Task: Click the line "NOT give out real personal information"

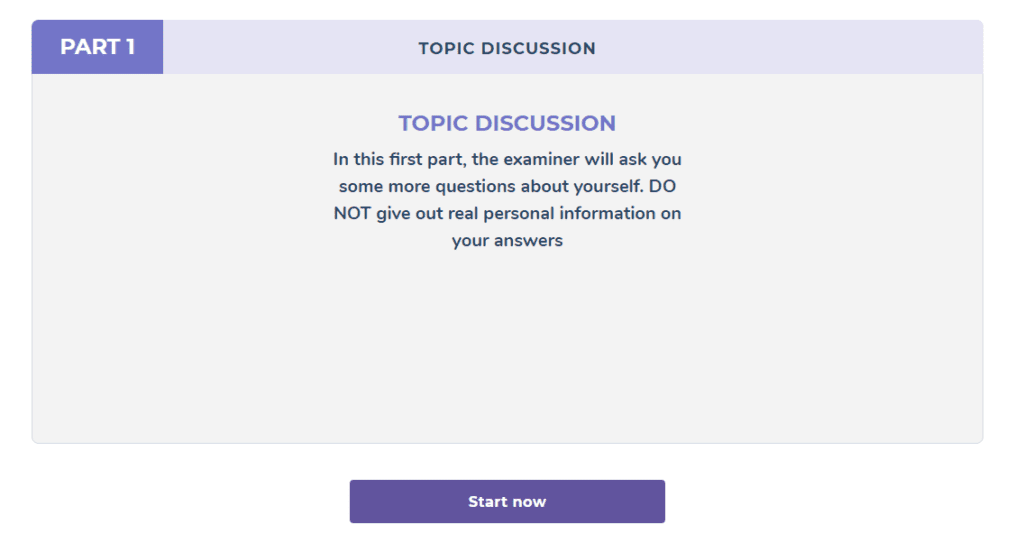Action: [x=507, y=213]
